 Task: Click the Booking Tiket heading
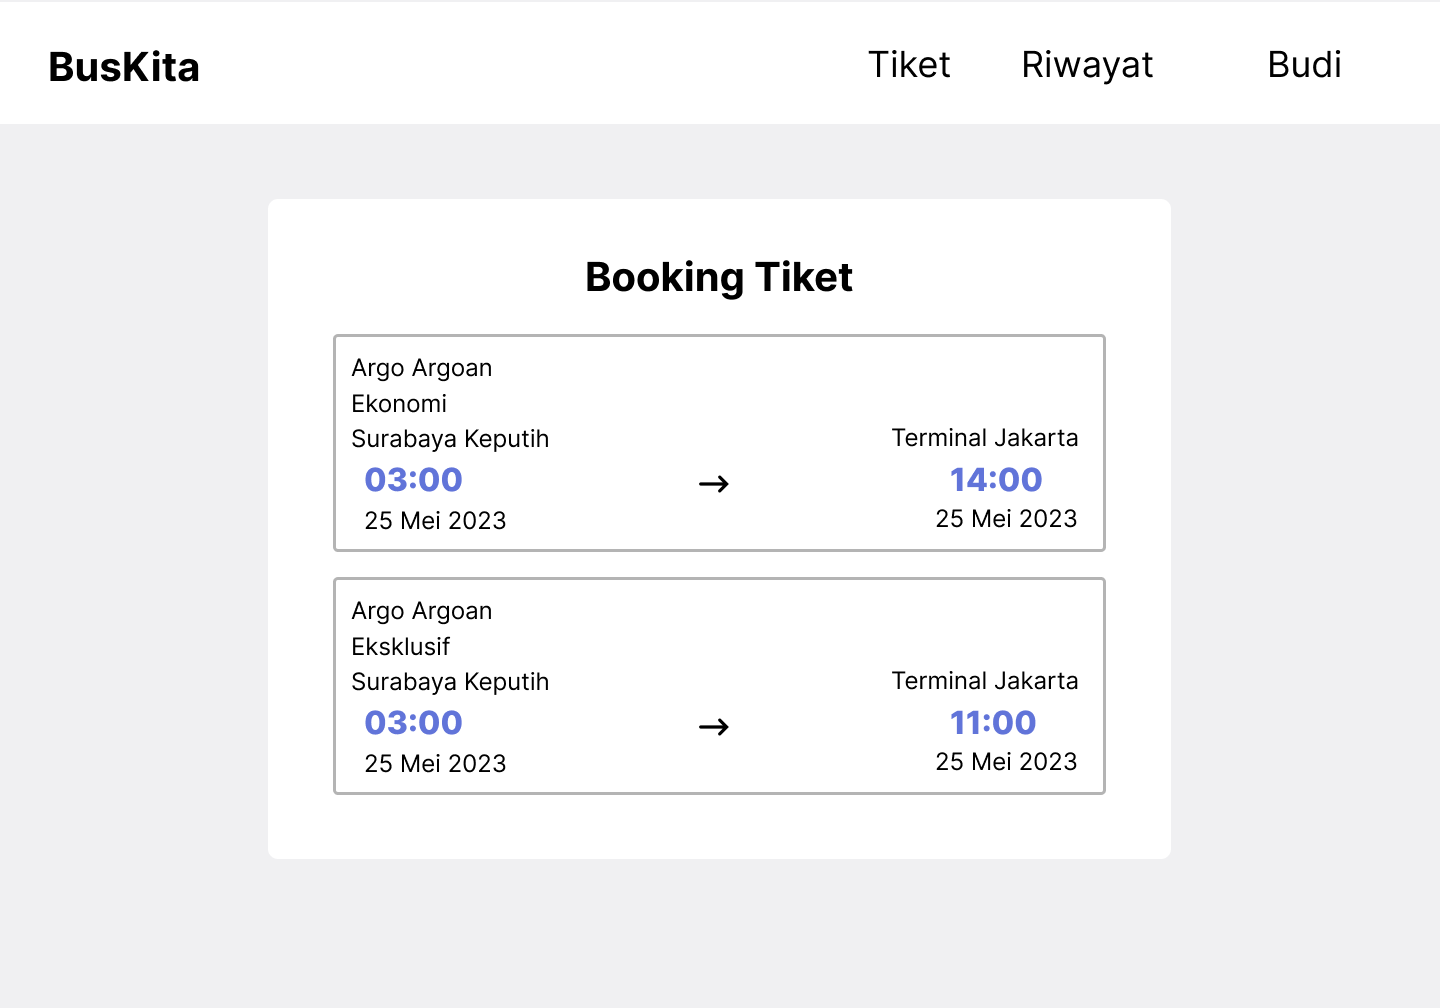(x=718, y=277)
